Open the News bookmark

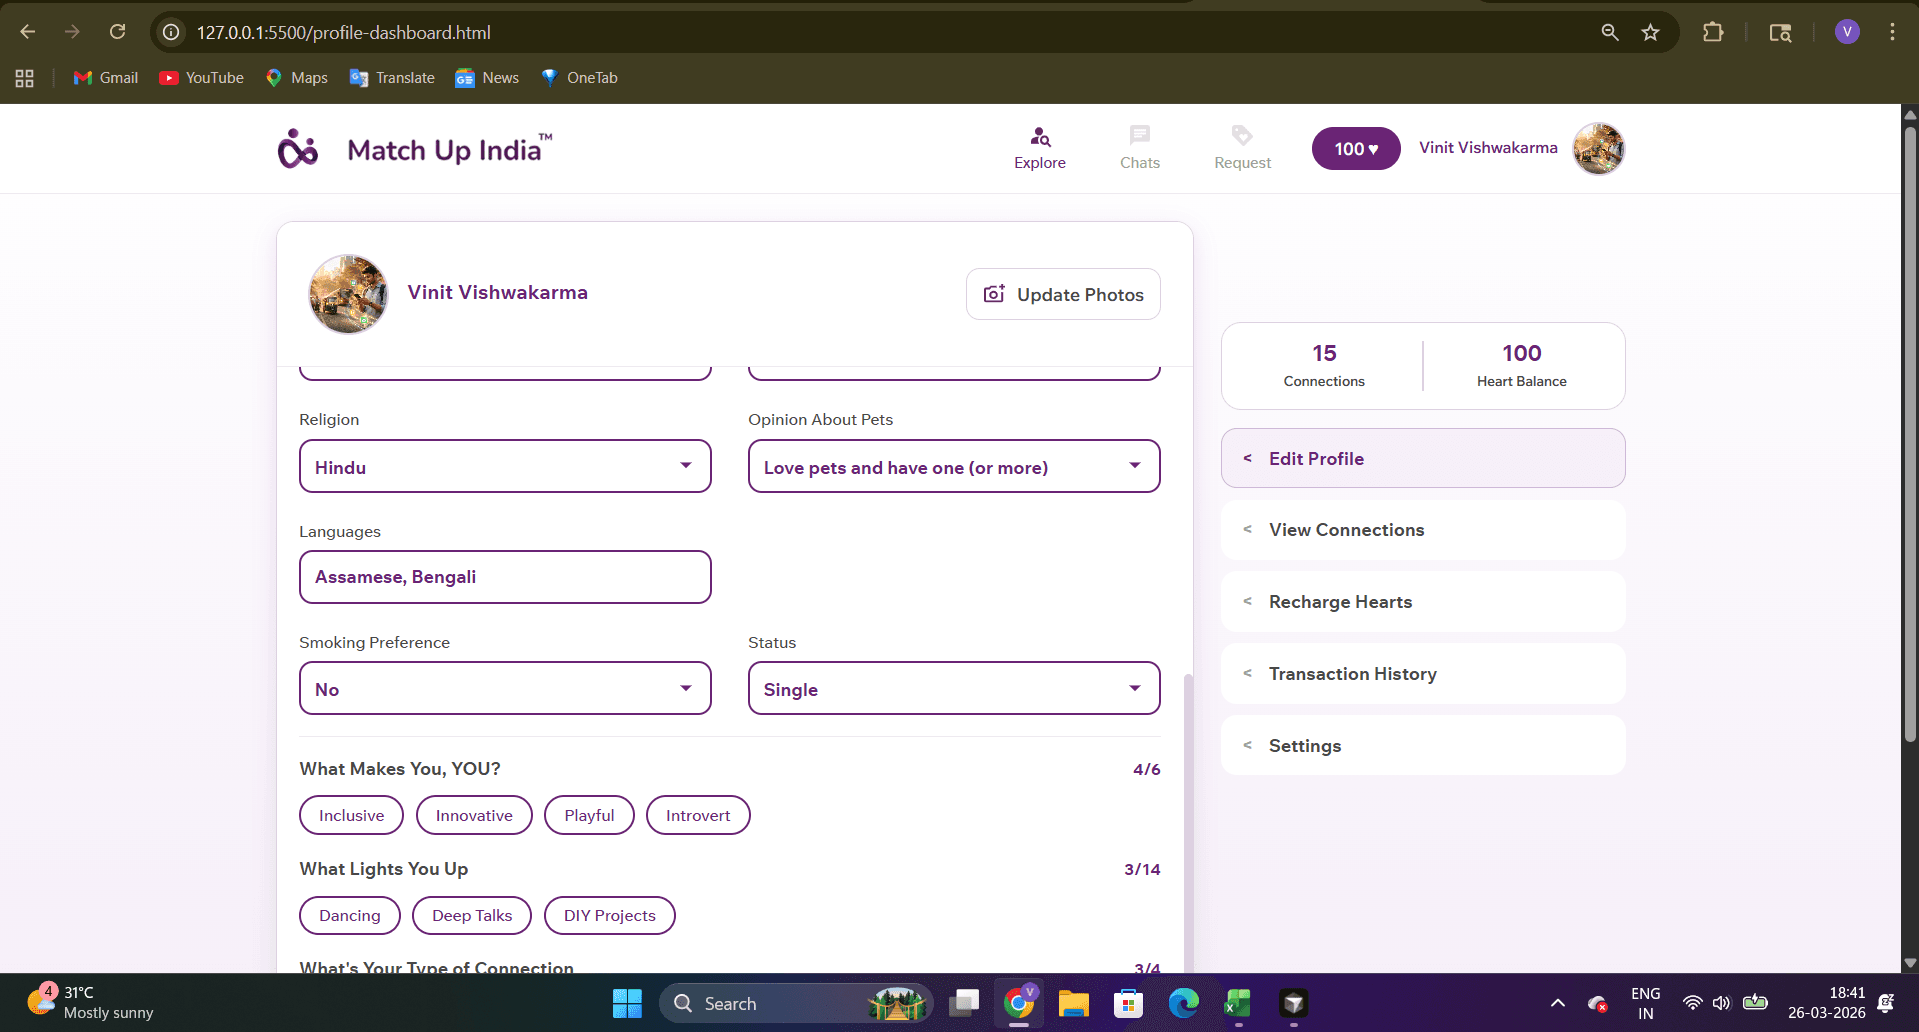point(487,78)
